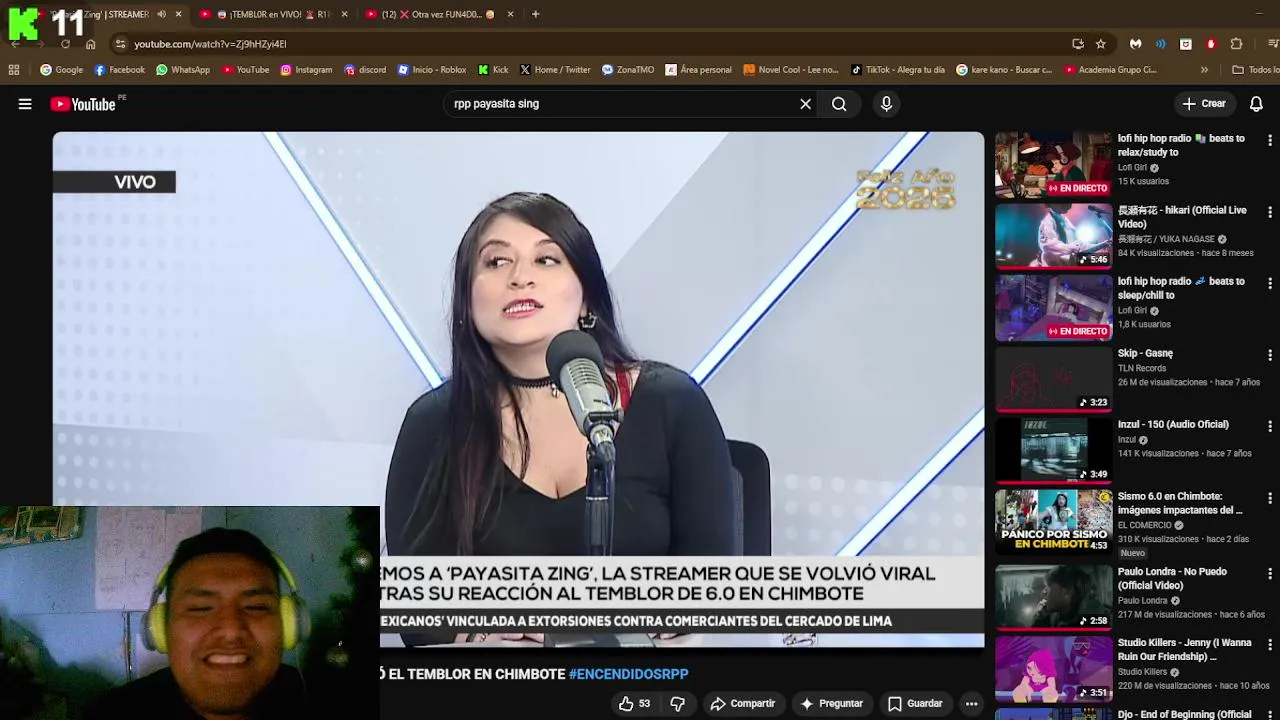
Task: Expand hidden bookmarks overflow chevron
Action: coord(1204,70)
